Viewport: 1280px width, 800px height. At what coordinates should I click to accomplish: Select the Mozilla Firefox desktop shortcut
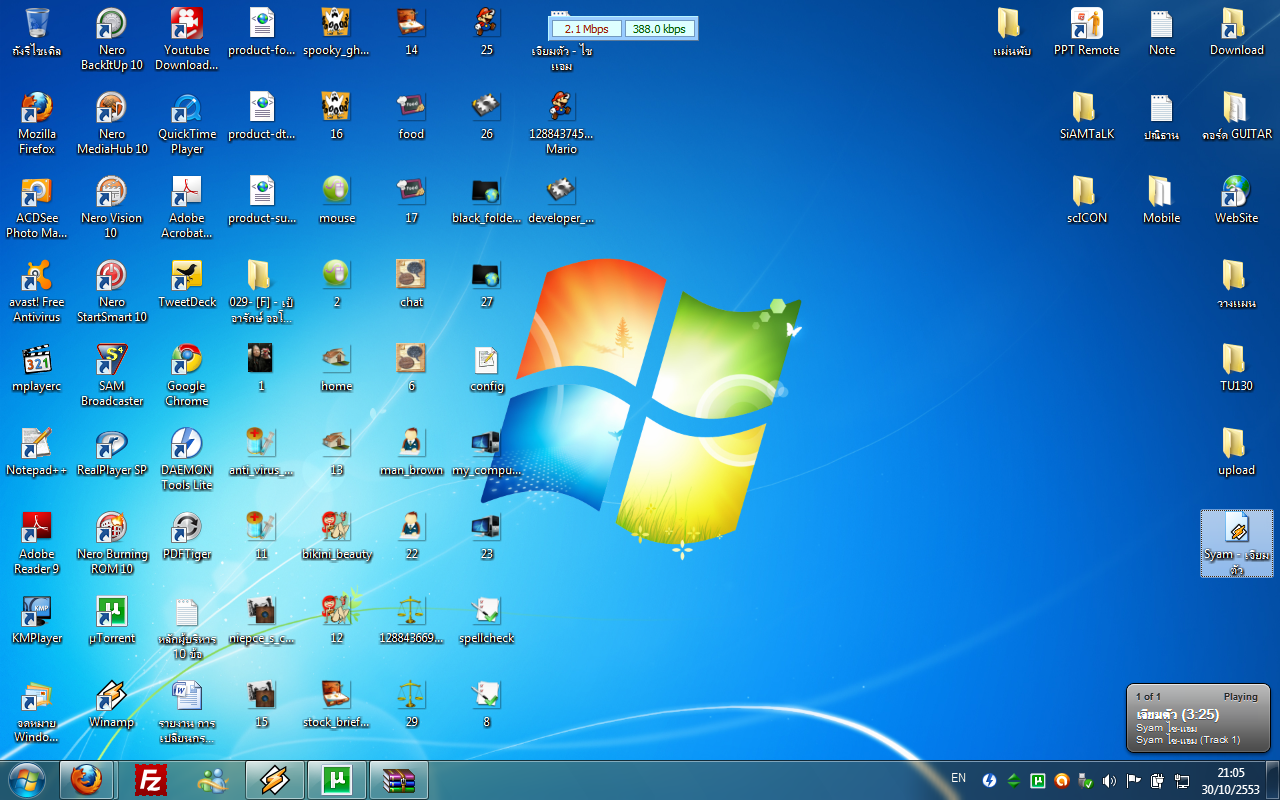coord(37,122)
